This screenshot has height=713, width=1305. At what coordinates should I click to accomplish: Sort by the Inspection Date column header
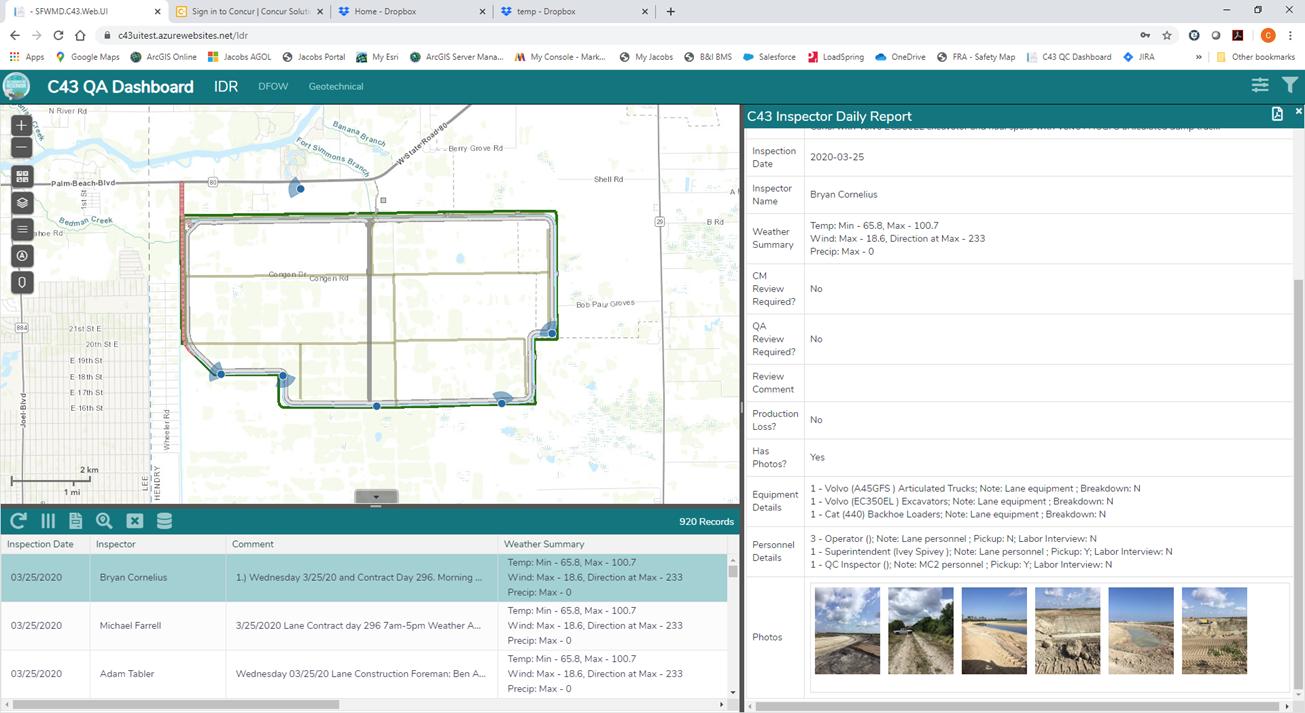click(40, 544)
